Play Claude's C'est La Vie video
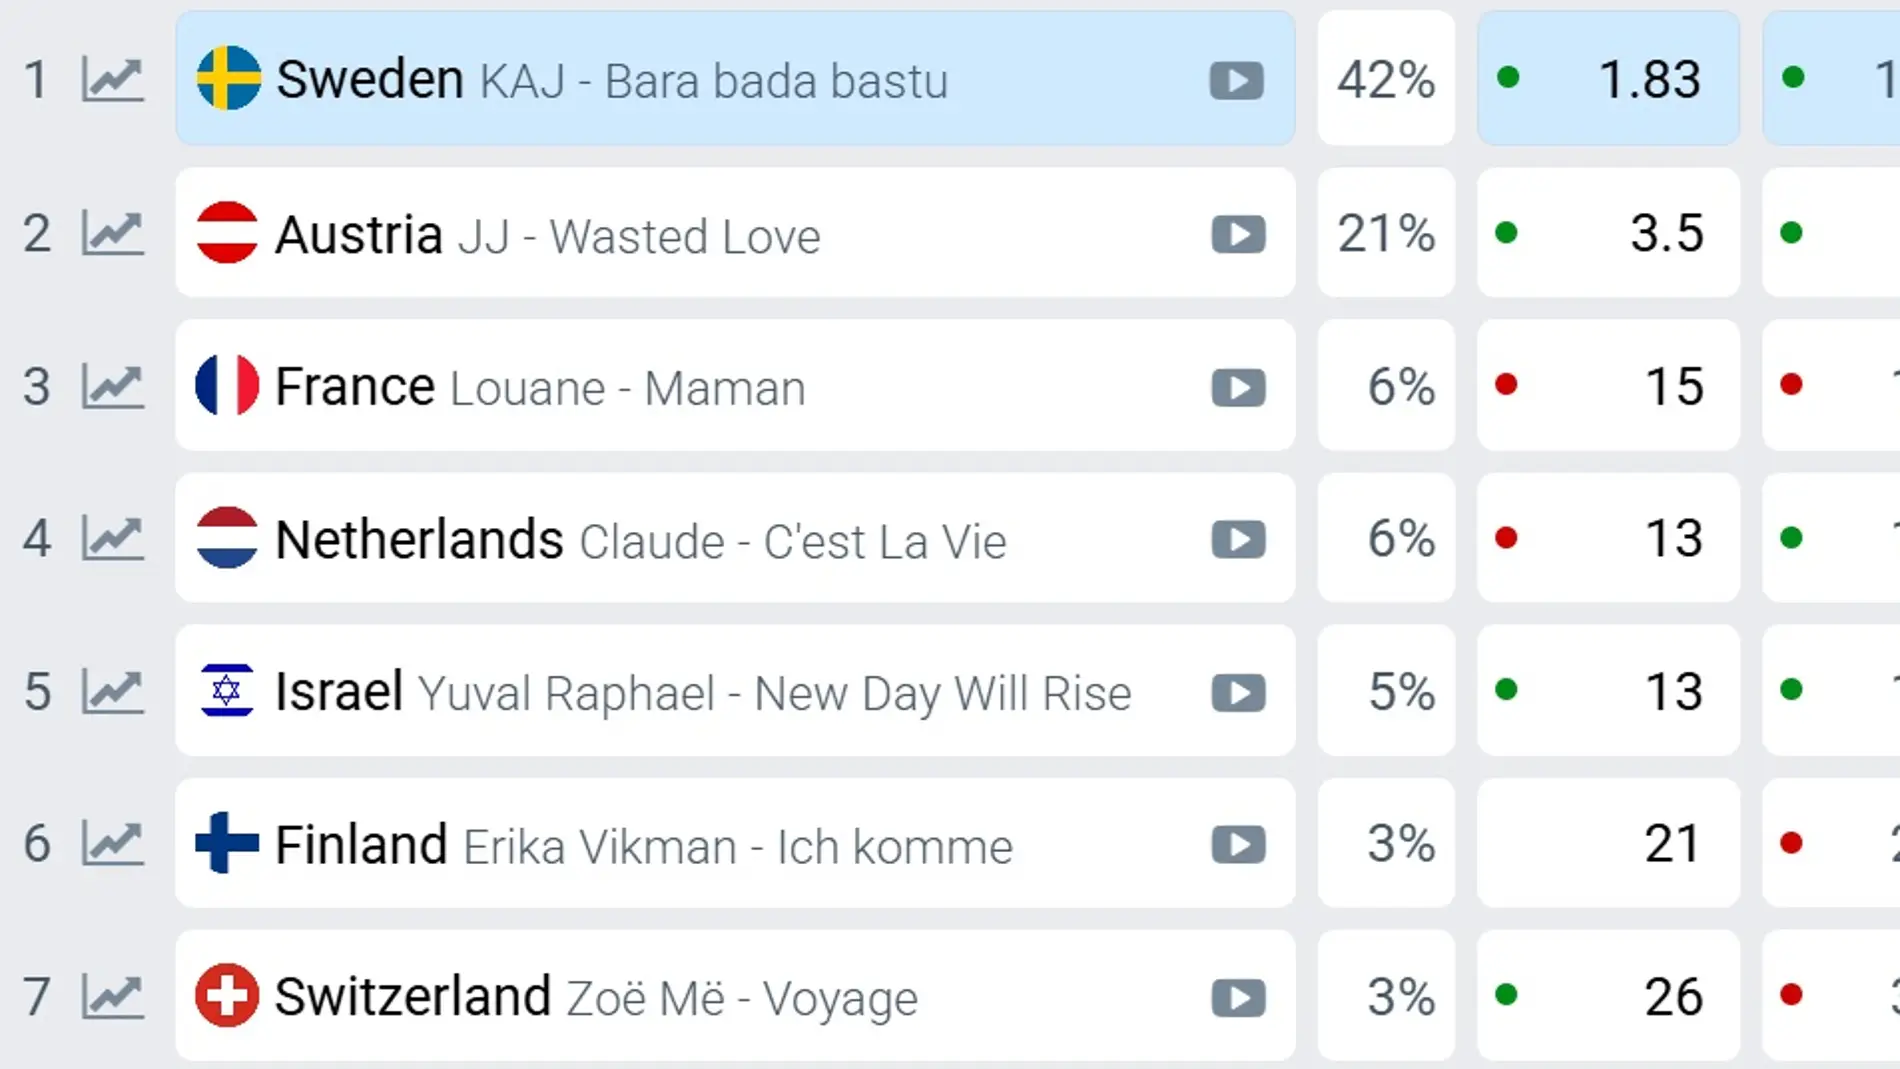The image size is (1900, 1069). (x=1238, y=540)
